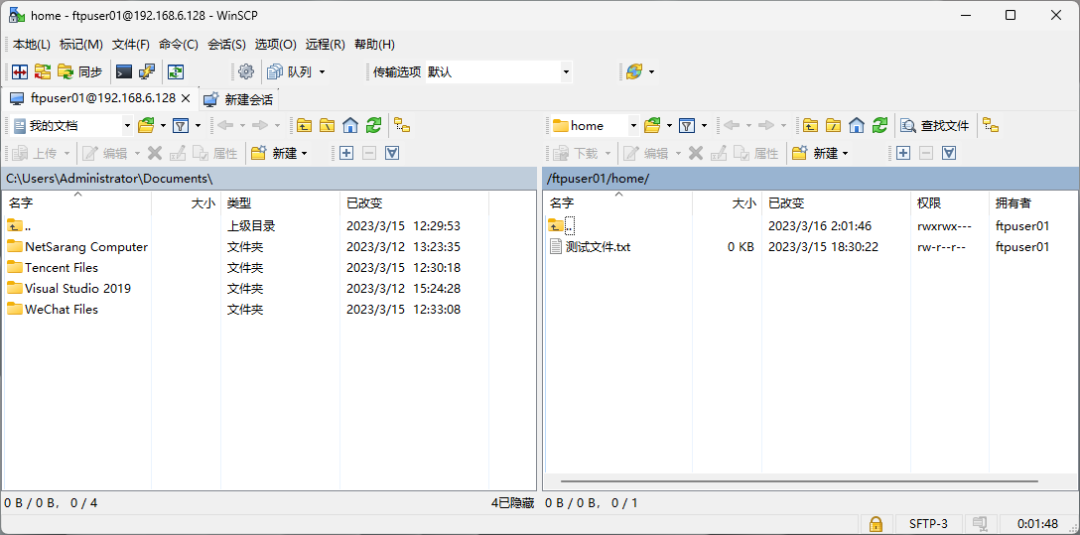The height and width of the screenshot is (535, 1080).
Task: Click the 队列 queue button
Action: pos(290,72)
